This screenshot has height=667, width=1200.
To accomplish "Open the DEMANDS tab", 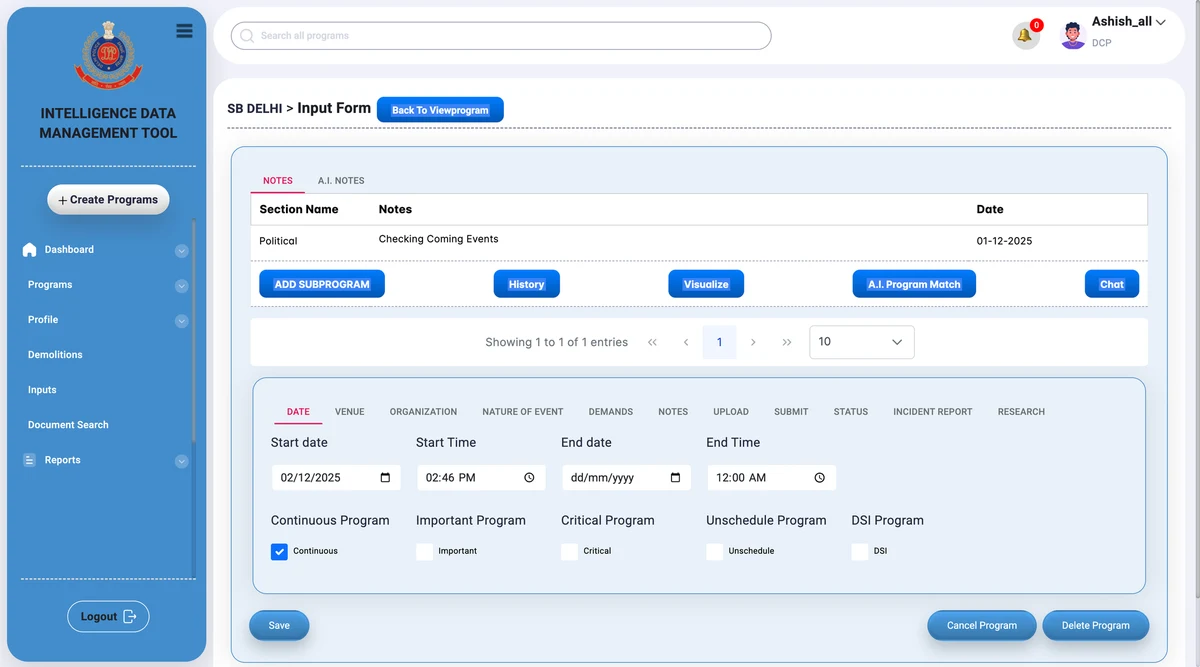I will pyautogui.click(x=611, y=412).
